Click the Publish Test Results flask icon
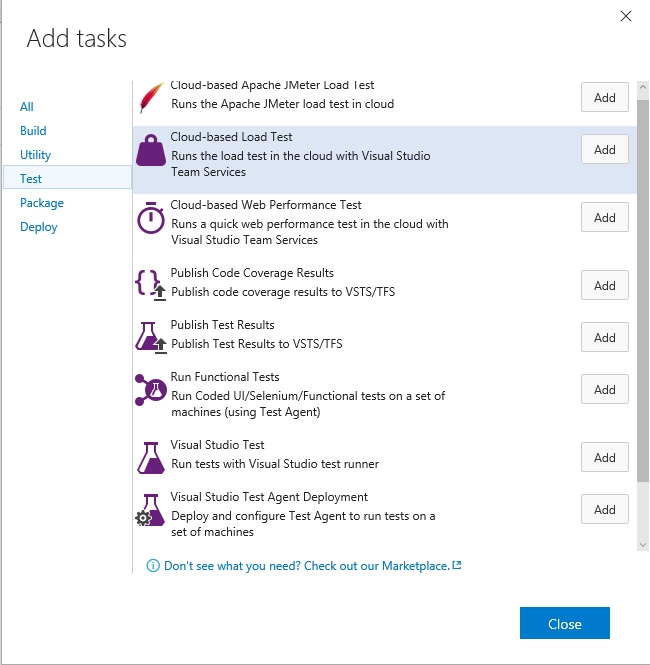 [151, 338]
